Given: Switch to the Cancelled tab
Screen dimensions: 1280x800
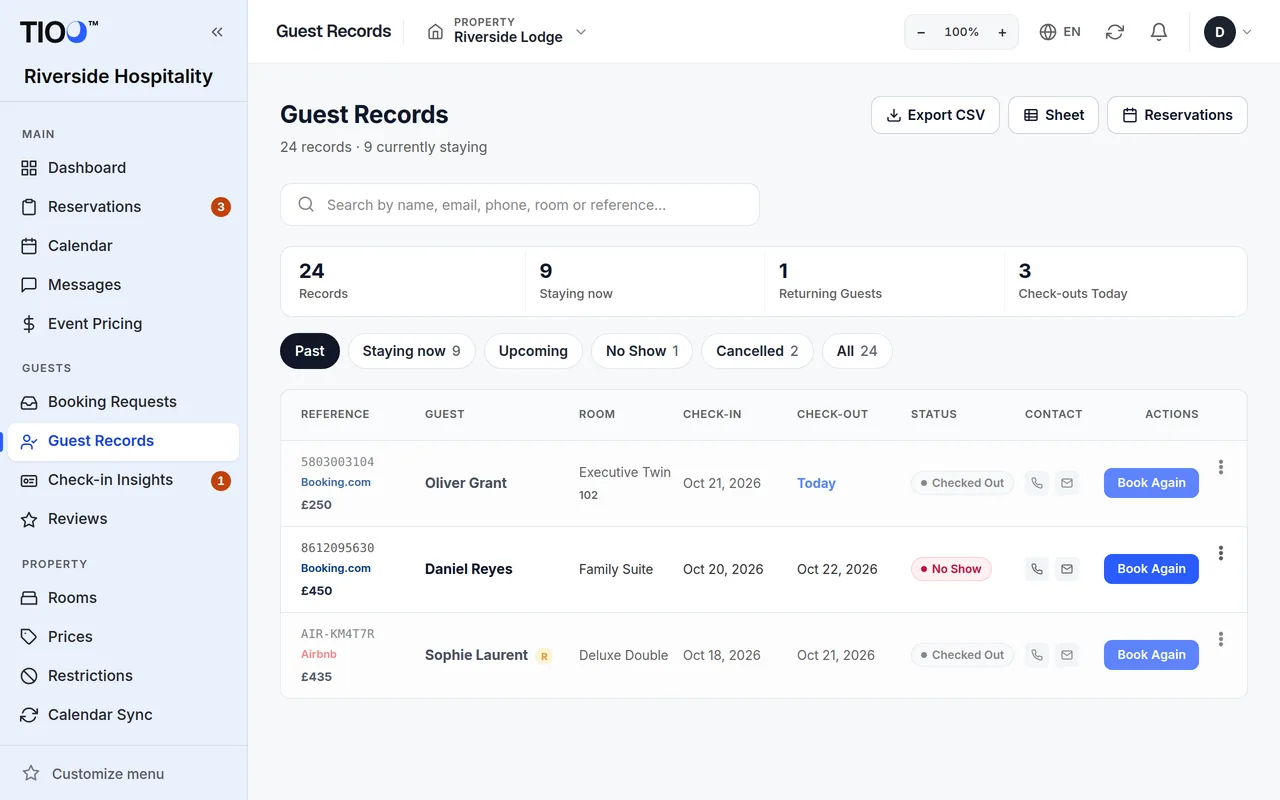Looking at the screenshot, I should point(757,351).
